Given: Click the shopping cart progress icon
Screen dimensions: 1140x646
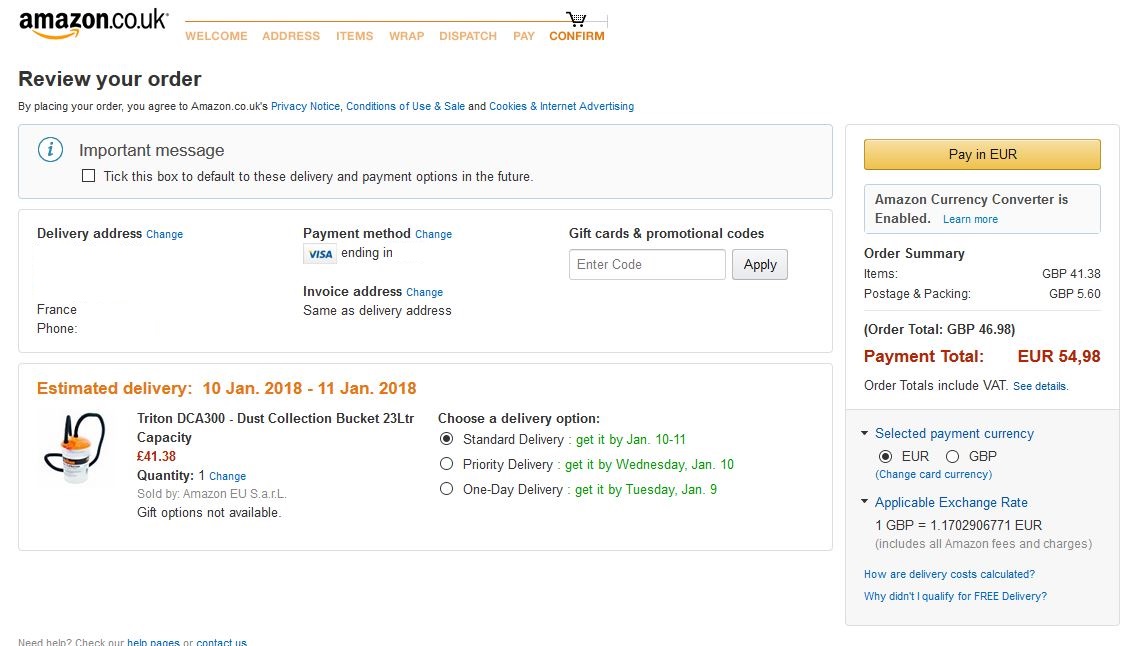Looking at the screenshot, I should [576, 19].
